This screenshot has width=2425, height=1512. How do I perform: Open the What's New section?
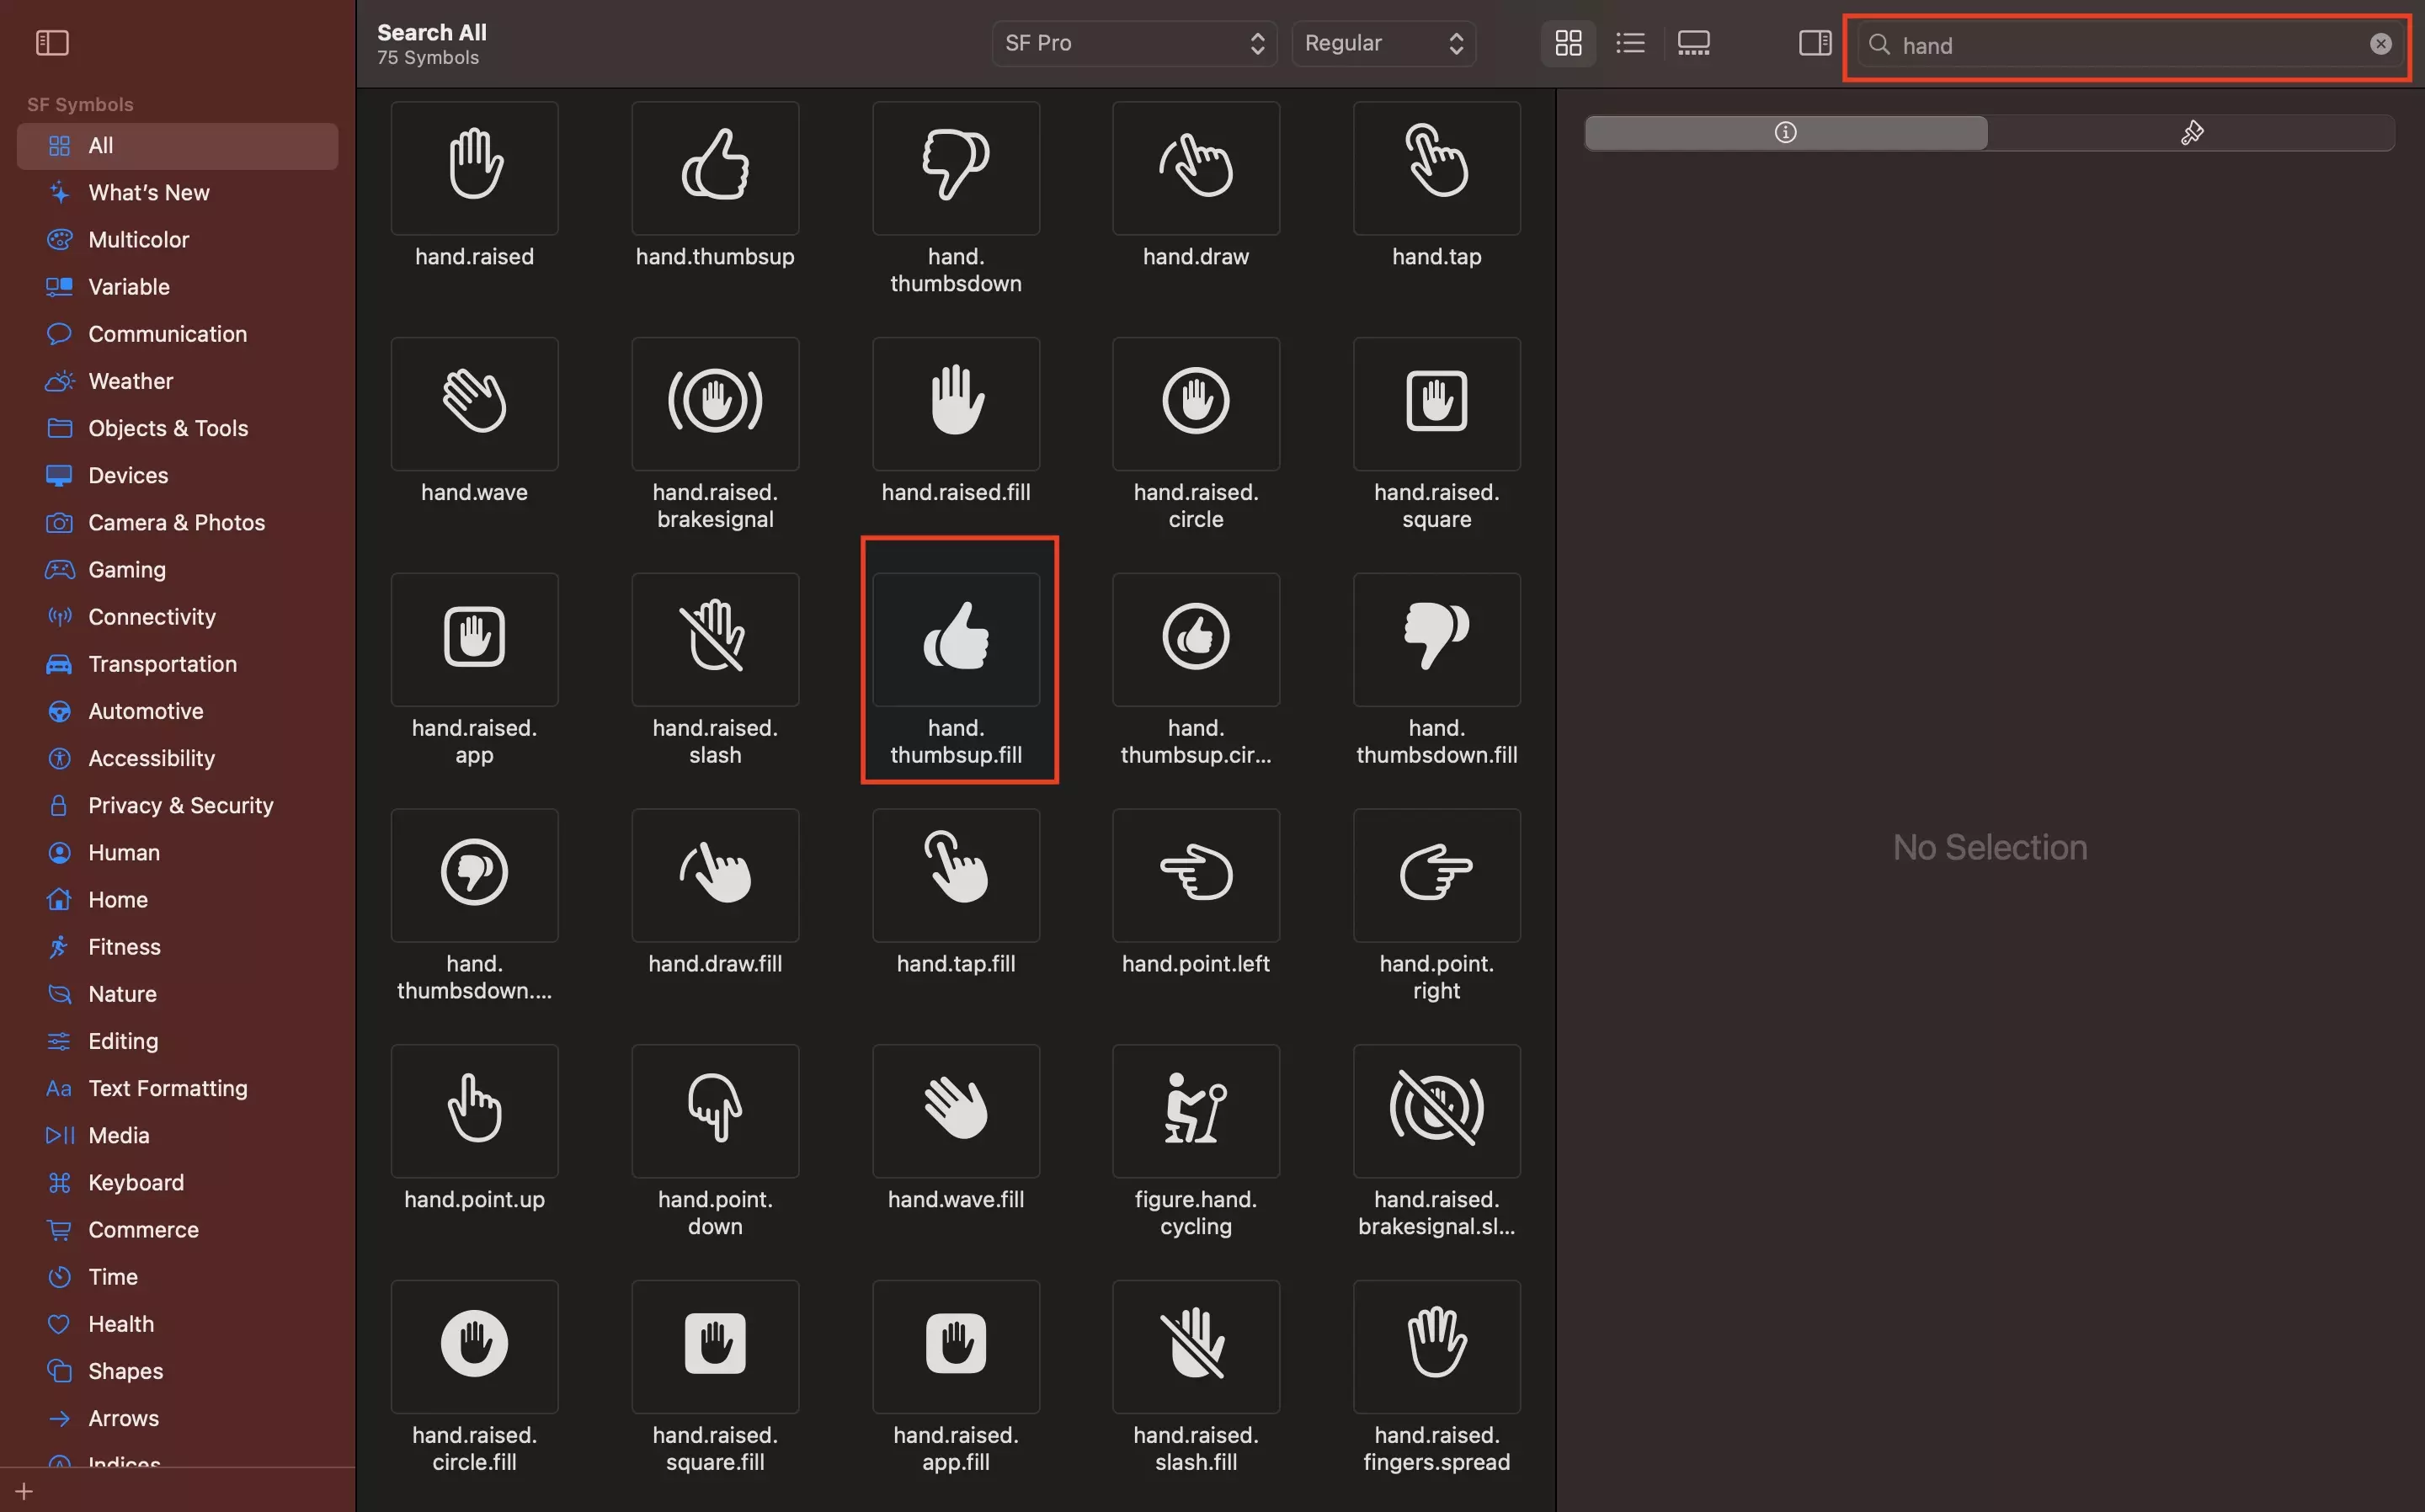(148, 194)
